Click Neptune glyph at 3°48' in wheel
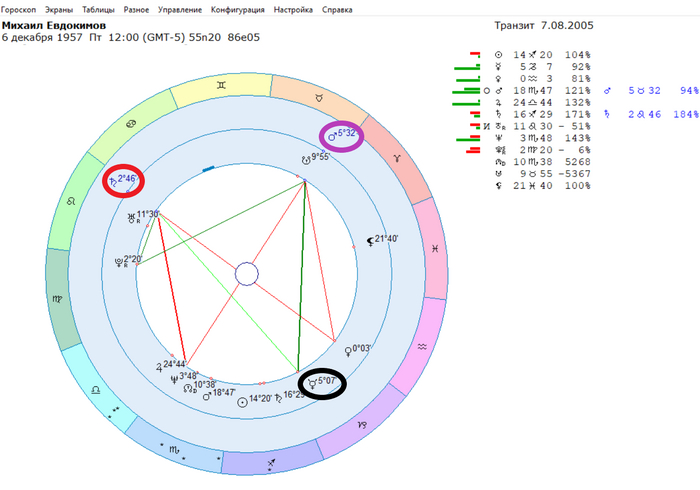The height and width of the screenshot is (490, 700). click(x=174, y=379)
